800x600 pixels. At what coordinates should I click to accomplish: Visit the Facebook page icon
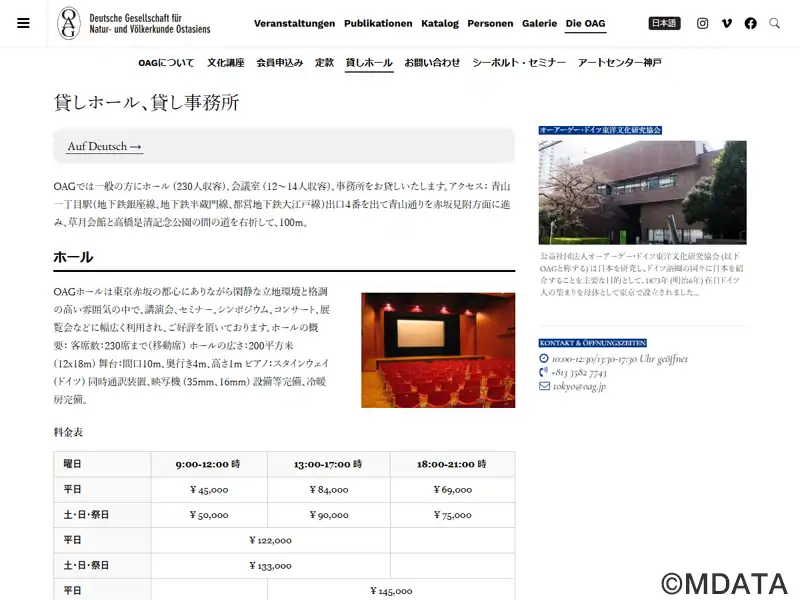tap(751, 23)
